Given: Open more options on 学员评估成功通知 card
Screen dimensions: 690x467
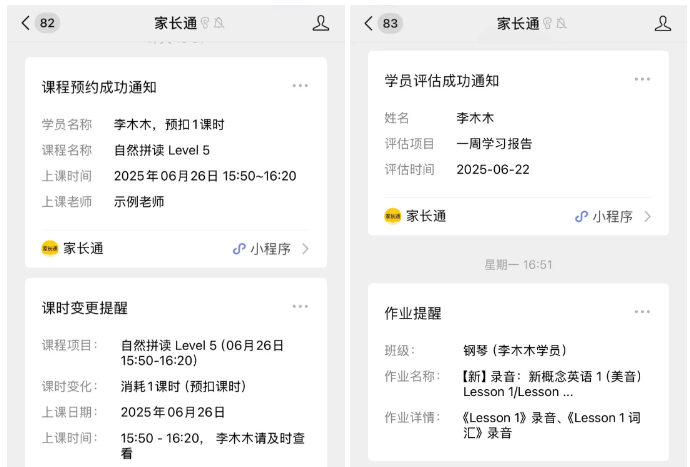Looking at the screenshot, I should click(x=642, y=79).
